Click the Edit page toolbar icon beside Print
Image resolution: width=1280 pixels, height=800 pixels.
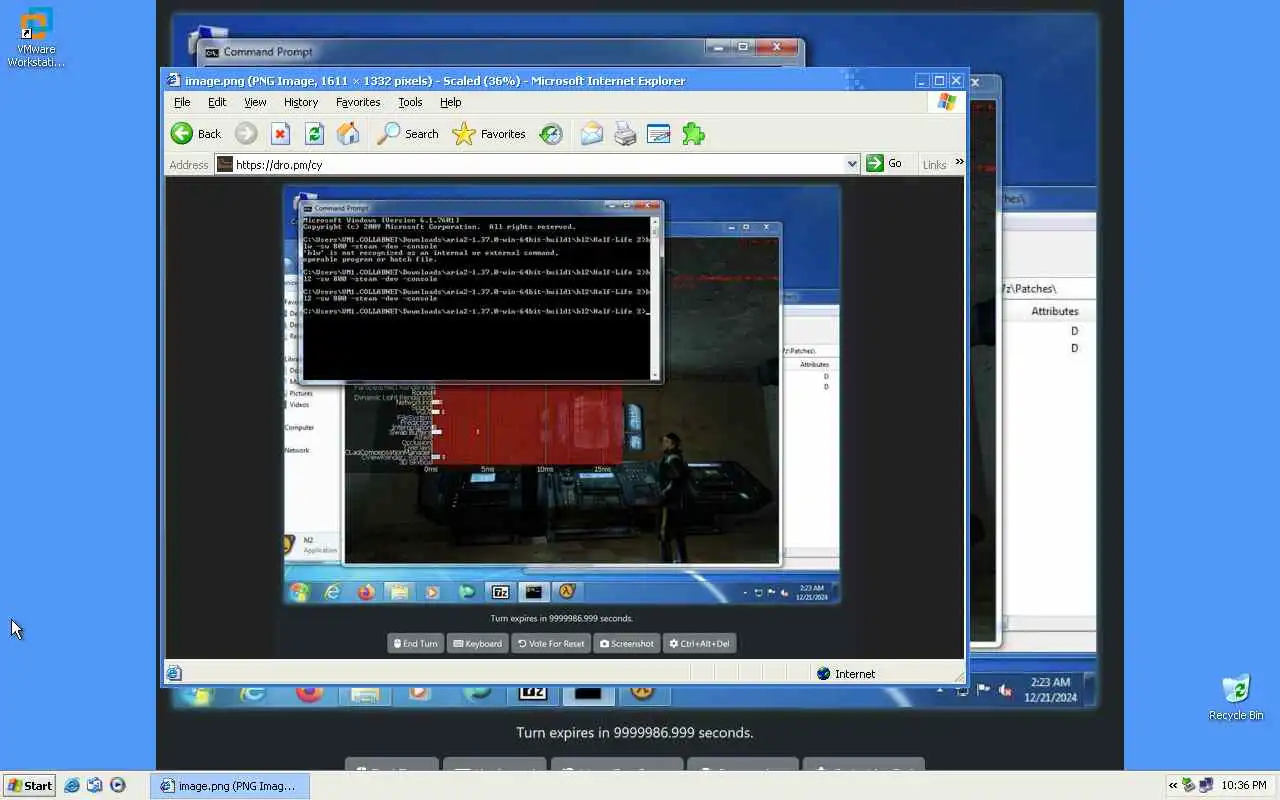coord(658,134)
